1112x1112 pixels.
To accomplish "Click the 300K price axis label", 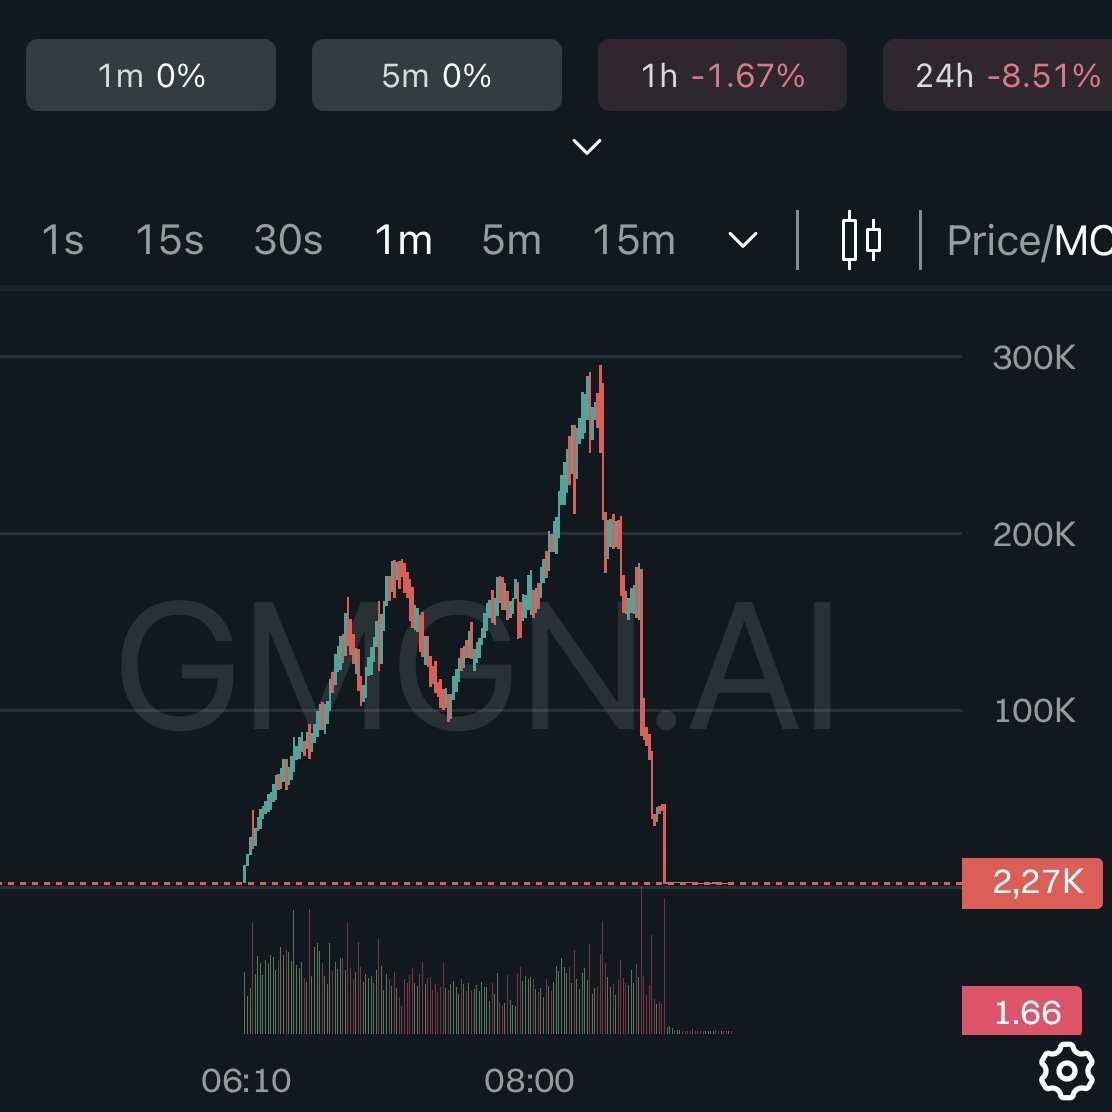I will (x=1034, y=357).
